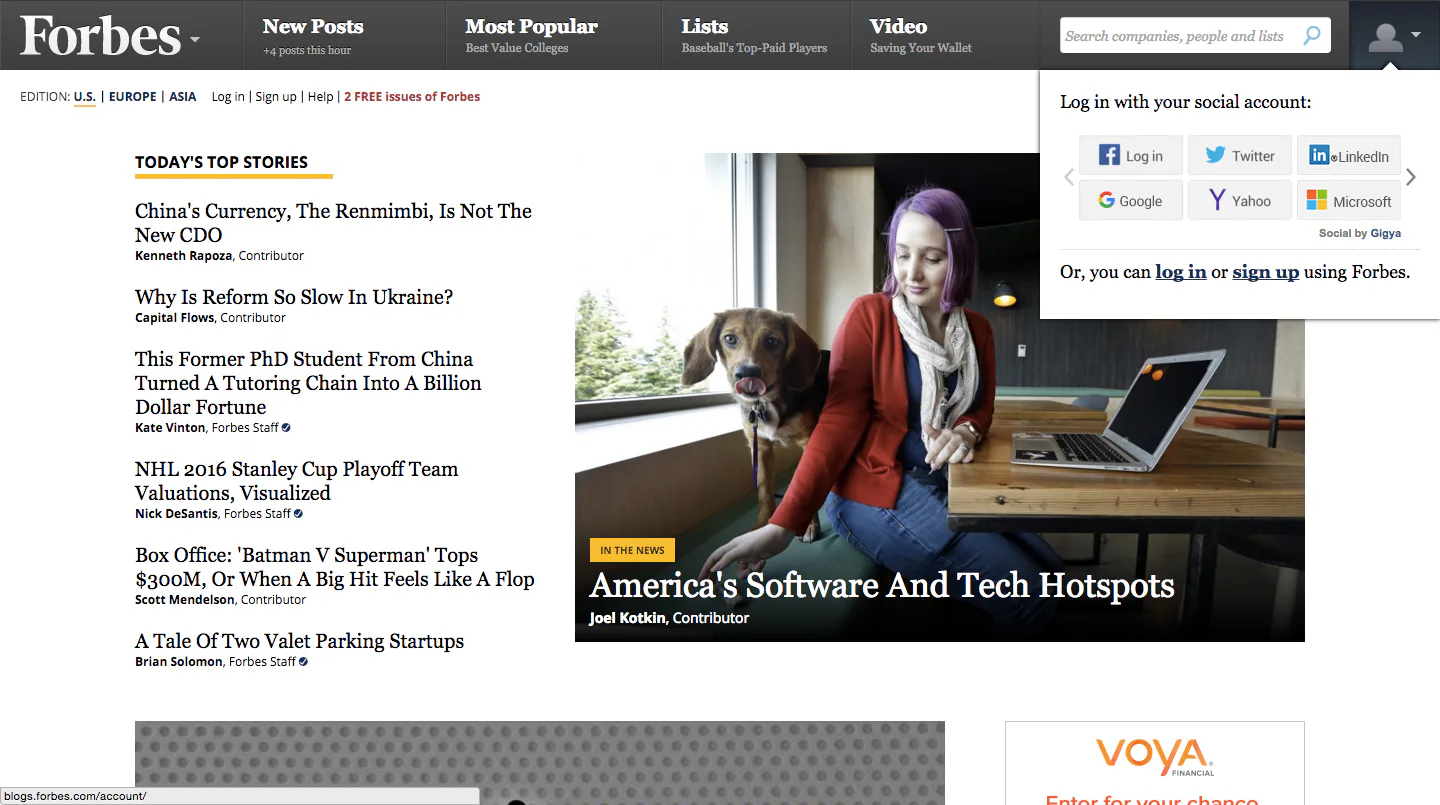Read A Tale Of Two Valet Parking Startups
Screen dimensions: 1440x805
tap(300, 641)
